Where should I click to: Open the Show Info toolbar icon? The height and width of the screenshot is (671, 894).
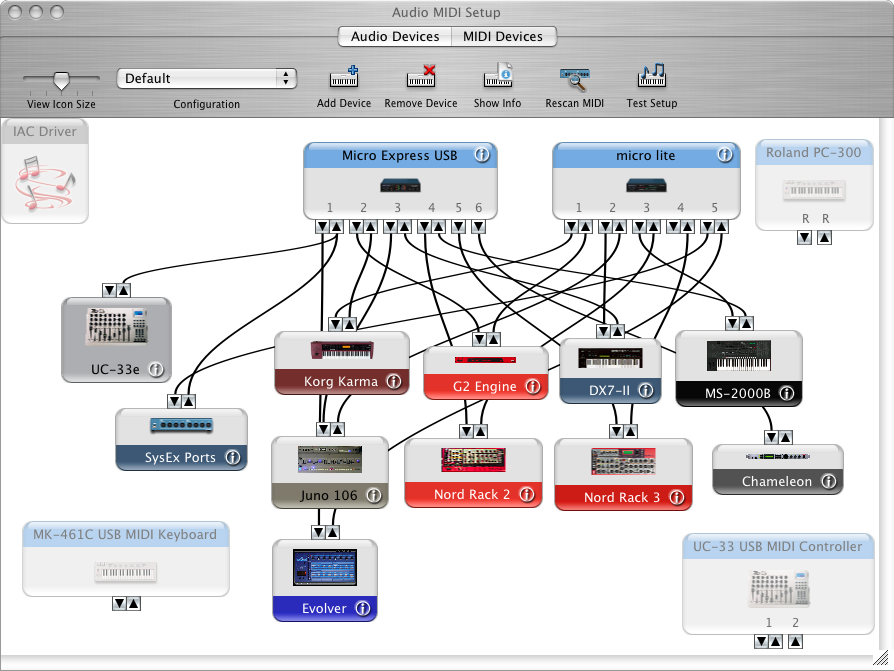[x=498, y=76]
